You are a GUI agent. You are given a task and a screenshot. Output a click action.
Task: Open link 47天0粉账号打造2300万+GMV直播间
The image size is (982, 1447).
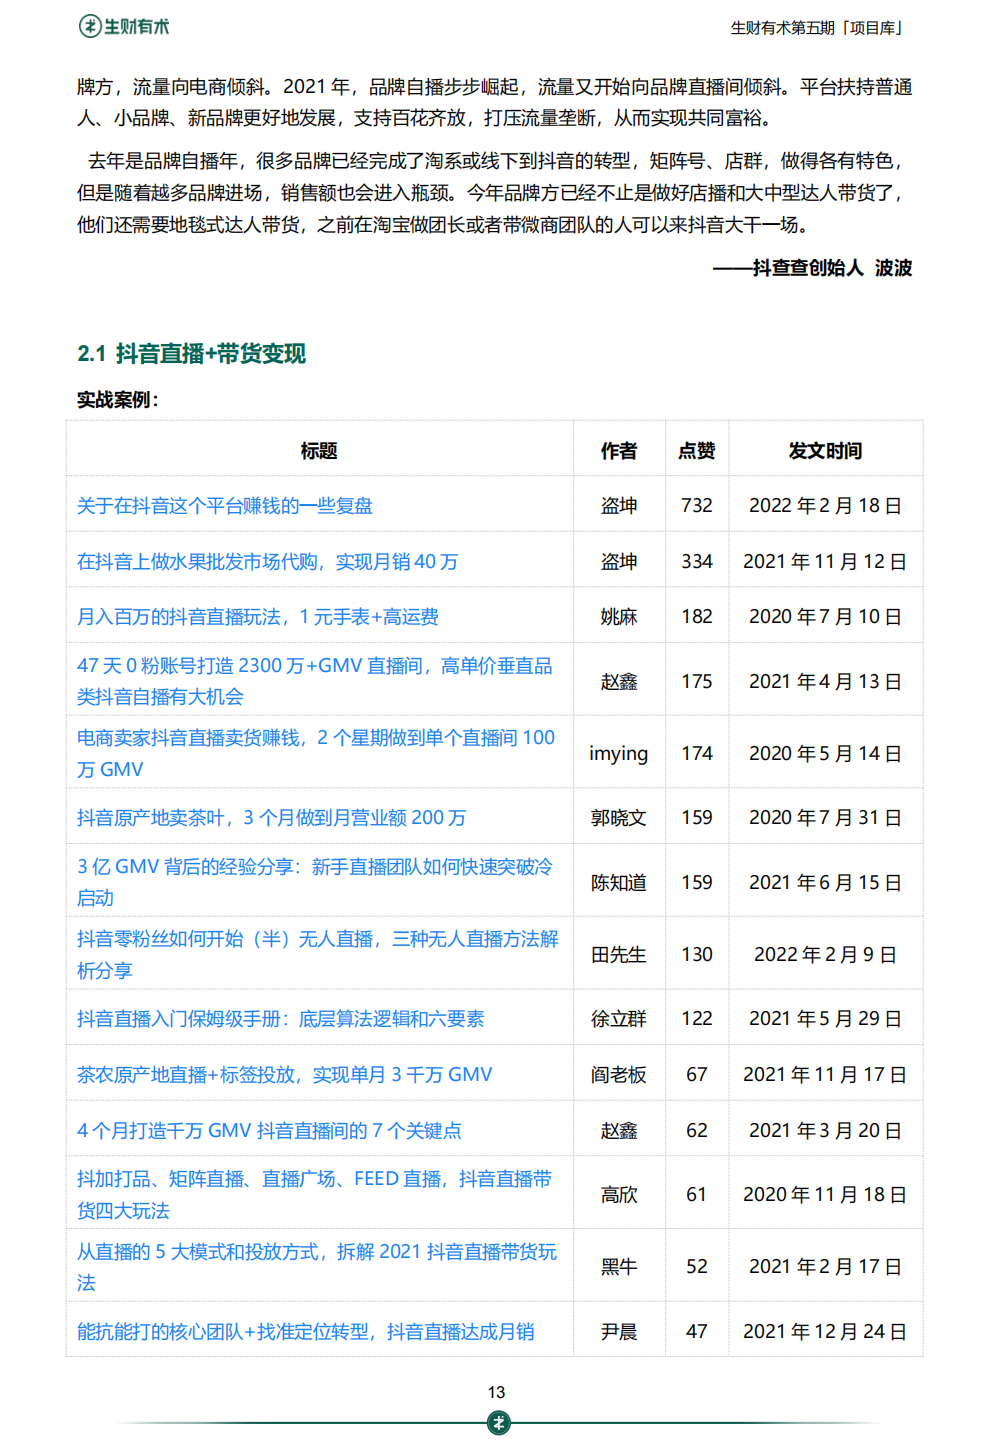tap(314, 681)
